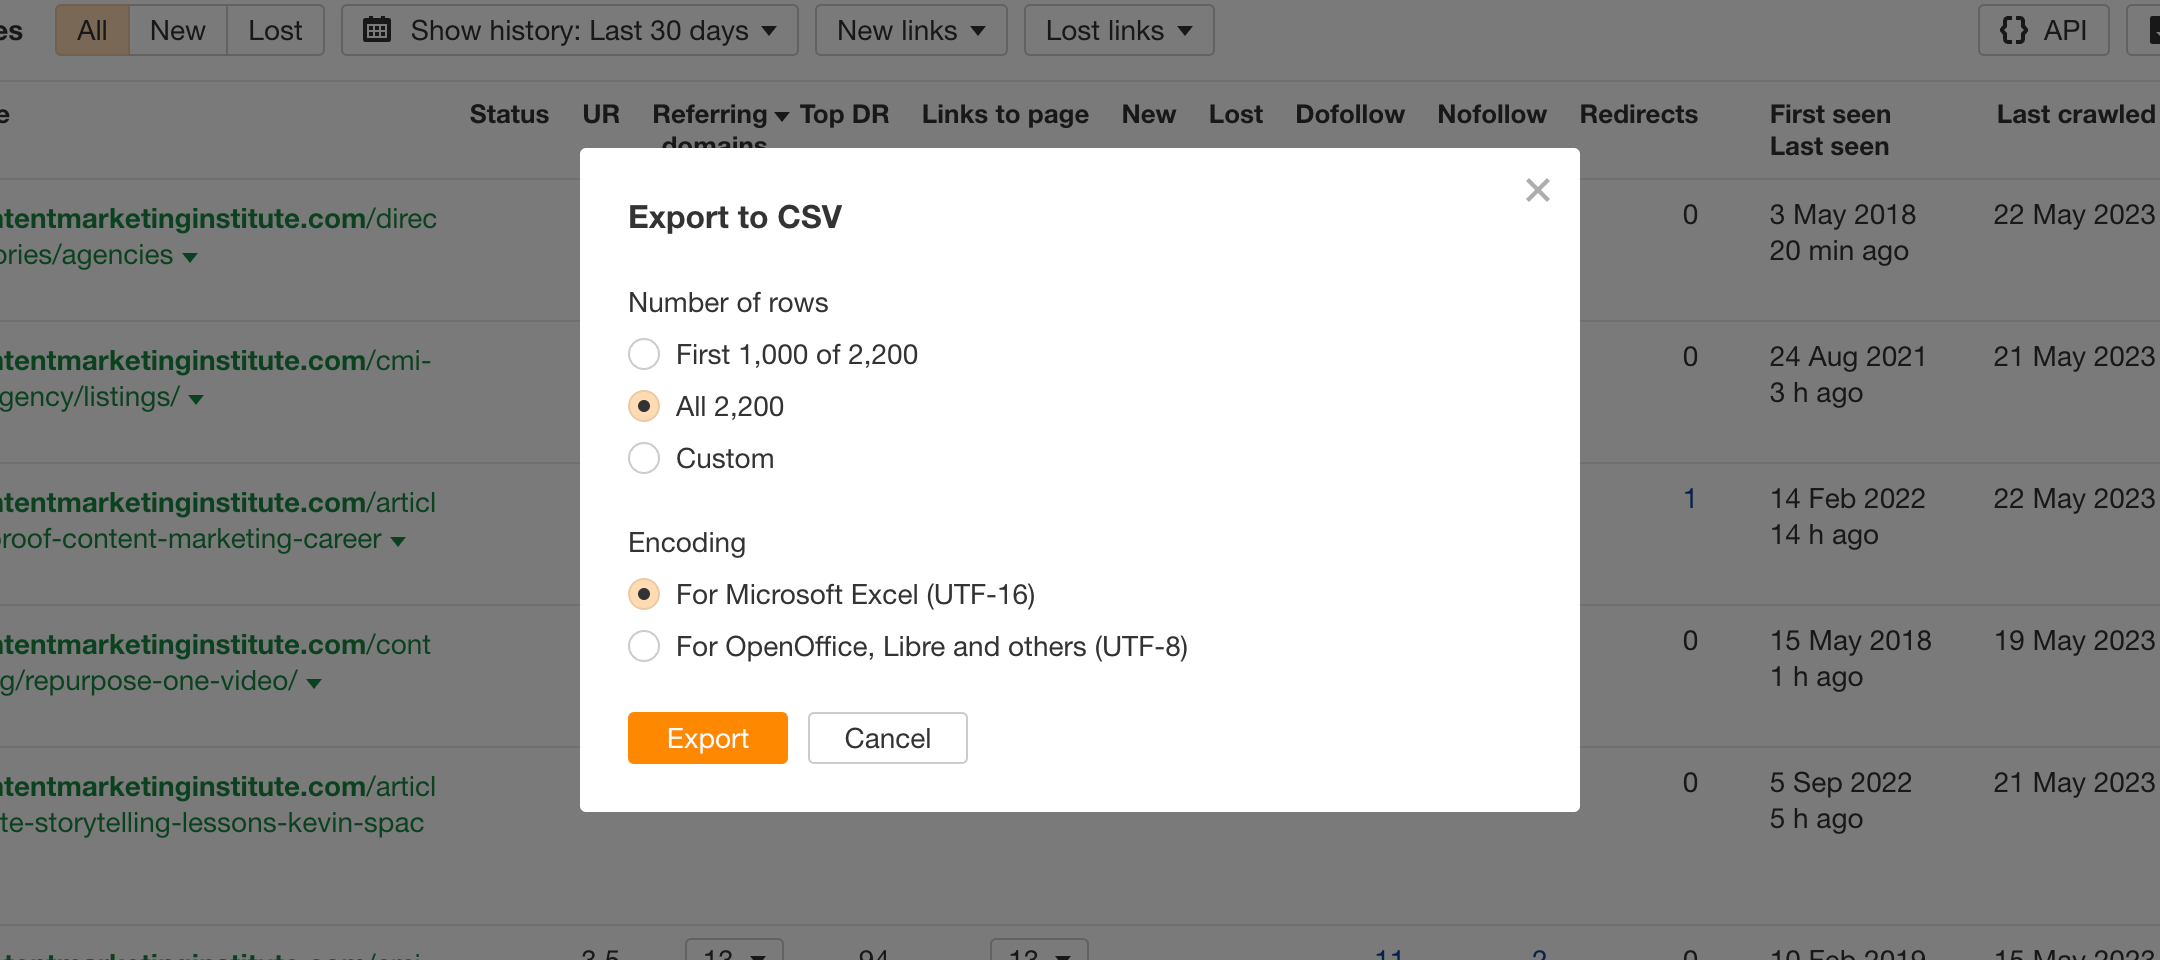Sort by Referring domains column arrow
The width and height of the screenshot is (2160, 960).
(781, 116)
